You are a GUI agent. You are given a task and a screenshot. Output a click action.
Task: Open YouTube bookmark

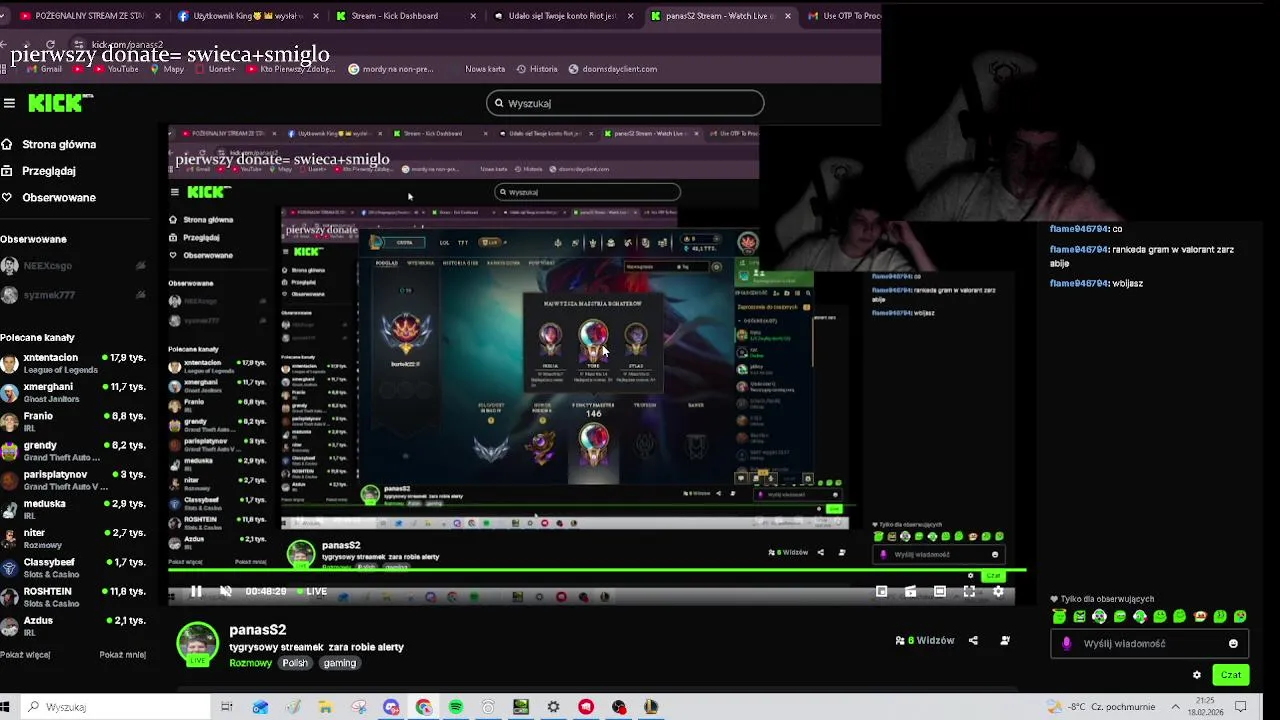point(116,69)
